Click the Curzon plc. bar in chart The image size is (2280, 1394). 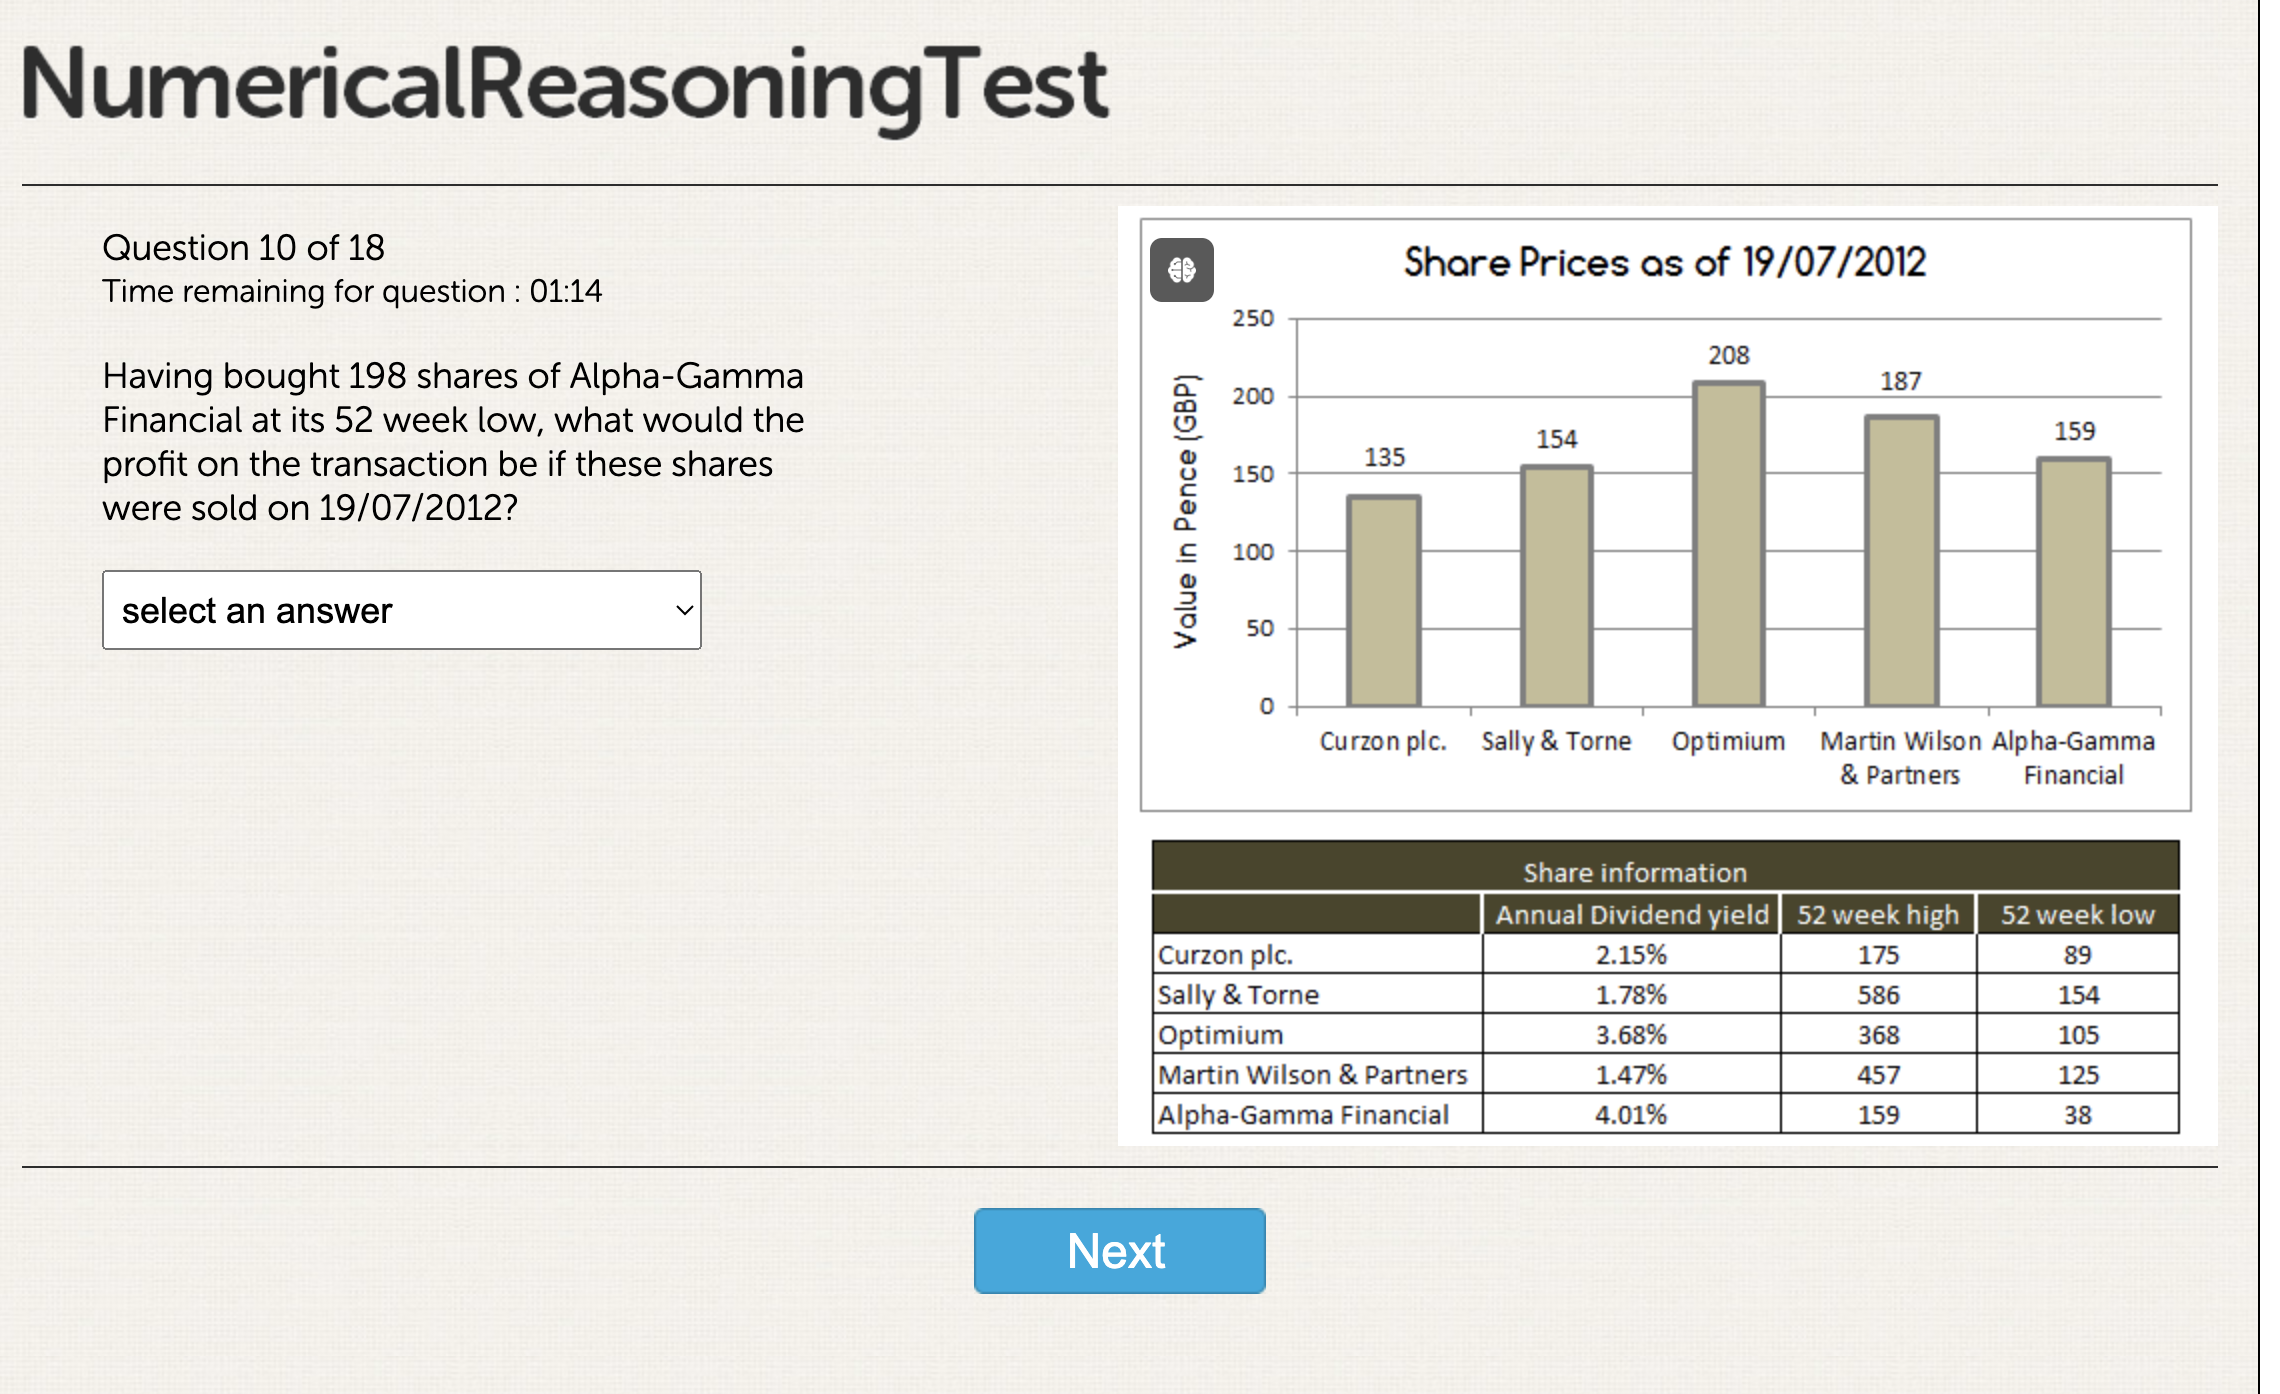[x=1384, y=600]
